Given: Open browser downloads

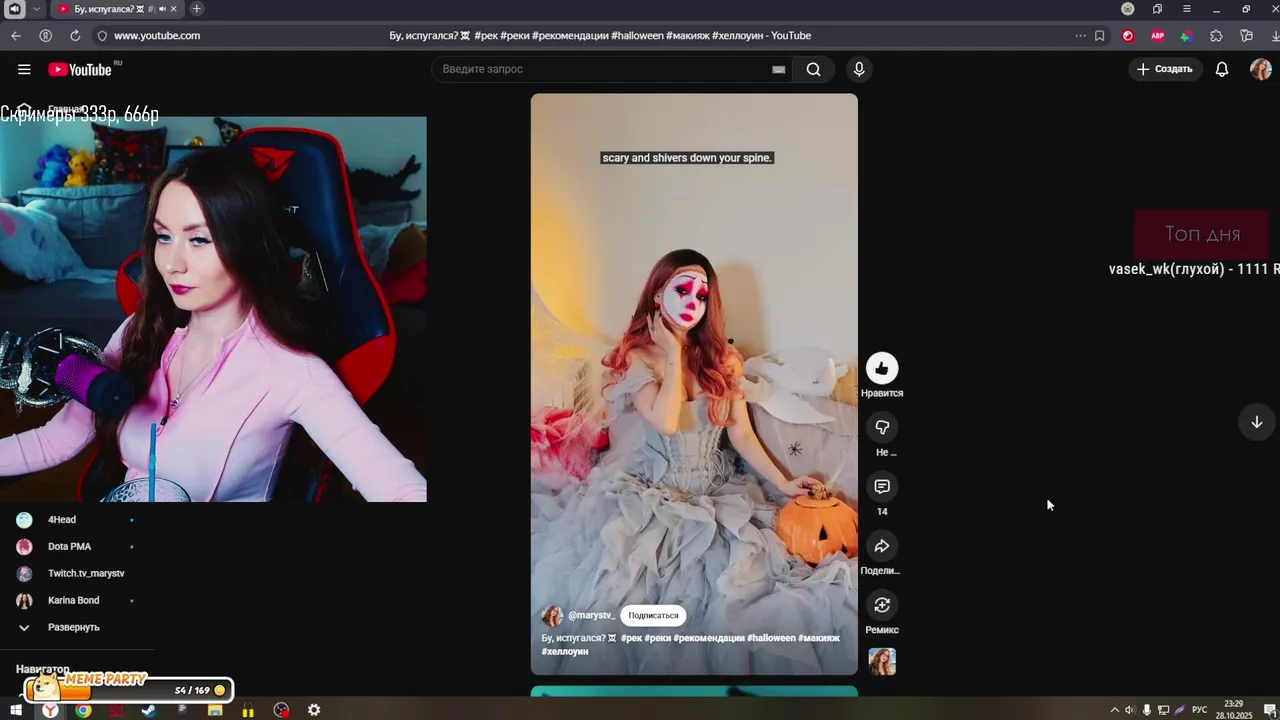Looking at the screenshot, I should [1274, 35].
